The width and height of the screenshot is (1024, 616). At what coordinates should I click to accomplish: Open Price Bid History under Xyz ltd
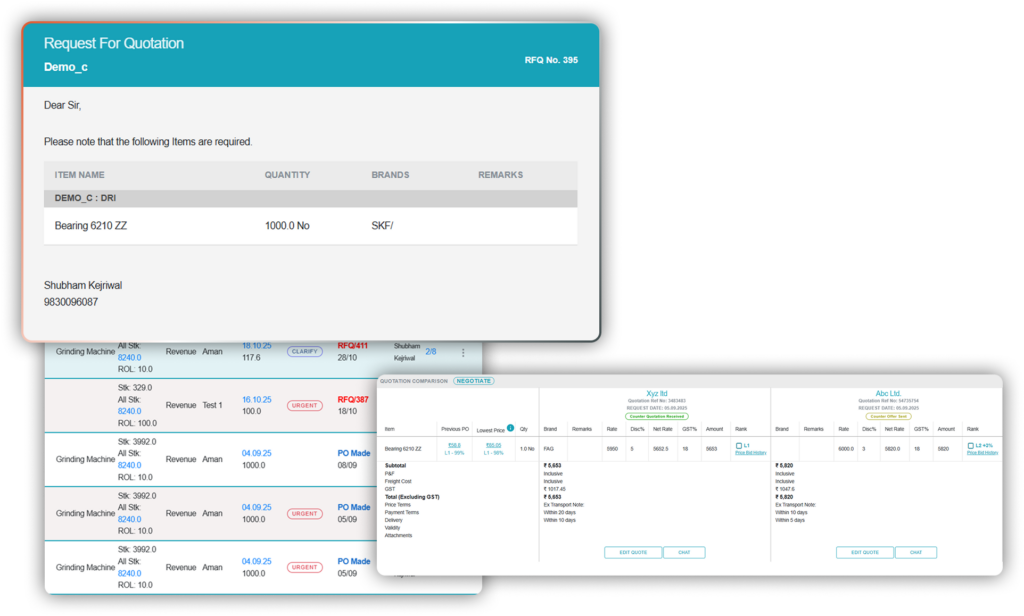tap(749, 453)
